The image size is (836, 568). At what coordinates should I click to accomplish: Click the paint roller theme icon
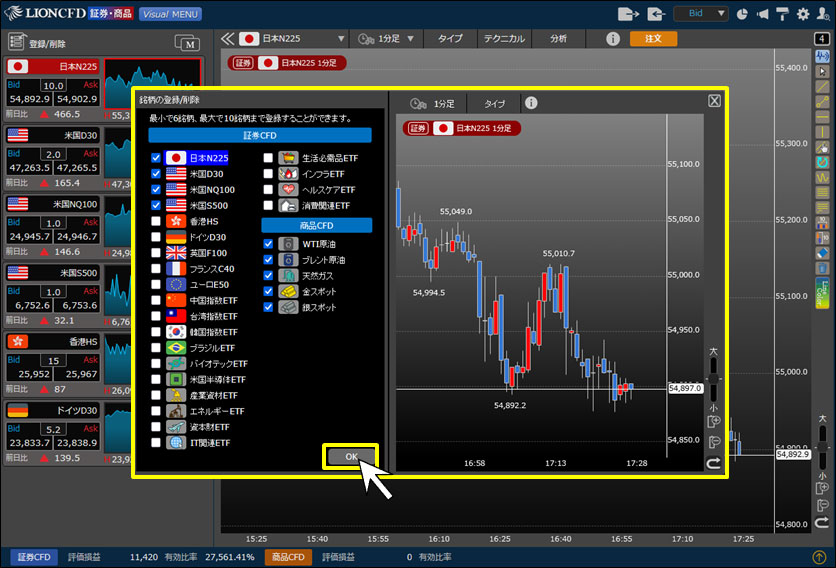[x=780, y=14]
